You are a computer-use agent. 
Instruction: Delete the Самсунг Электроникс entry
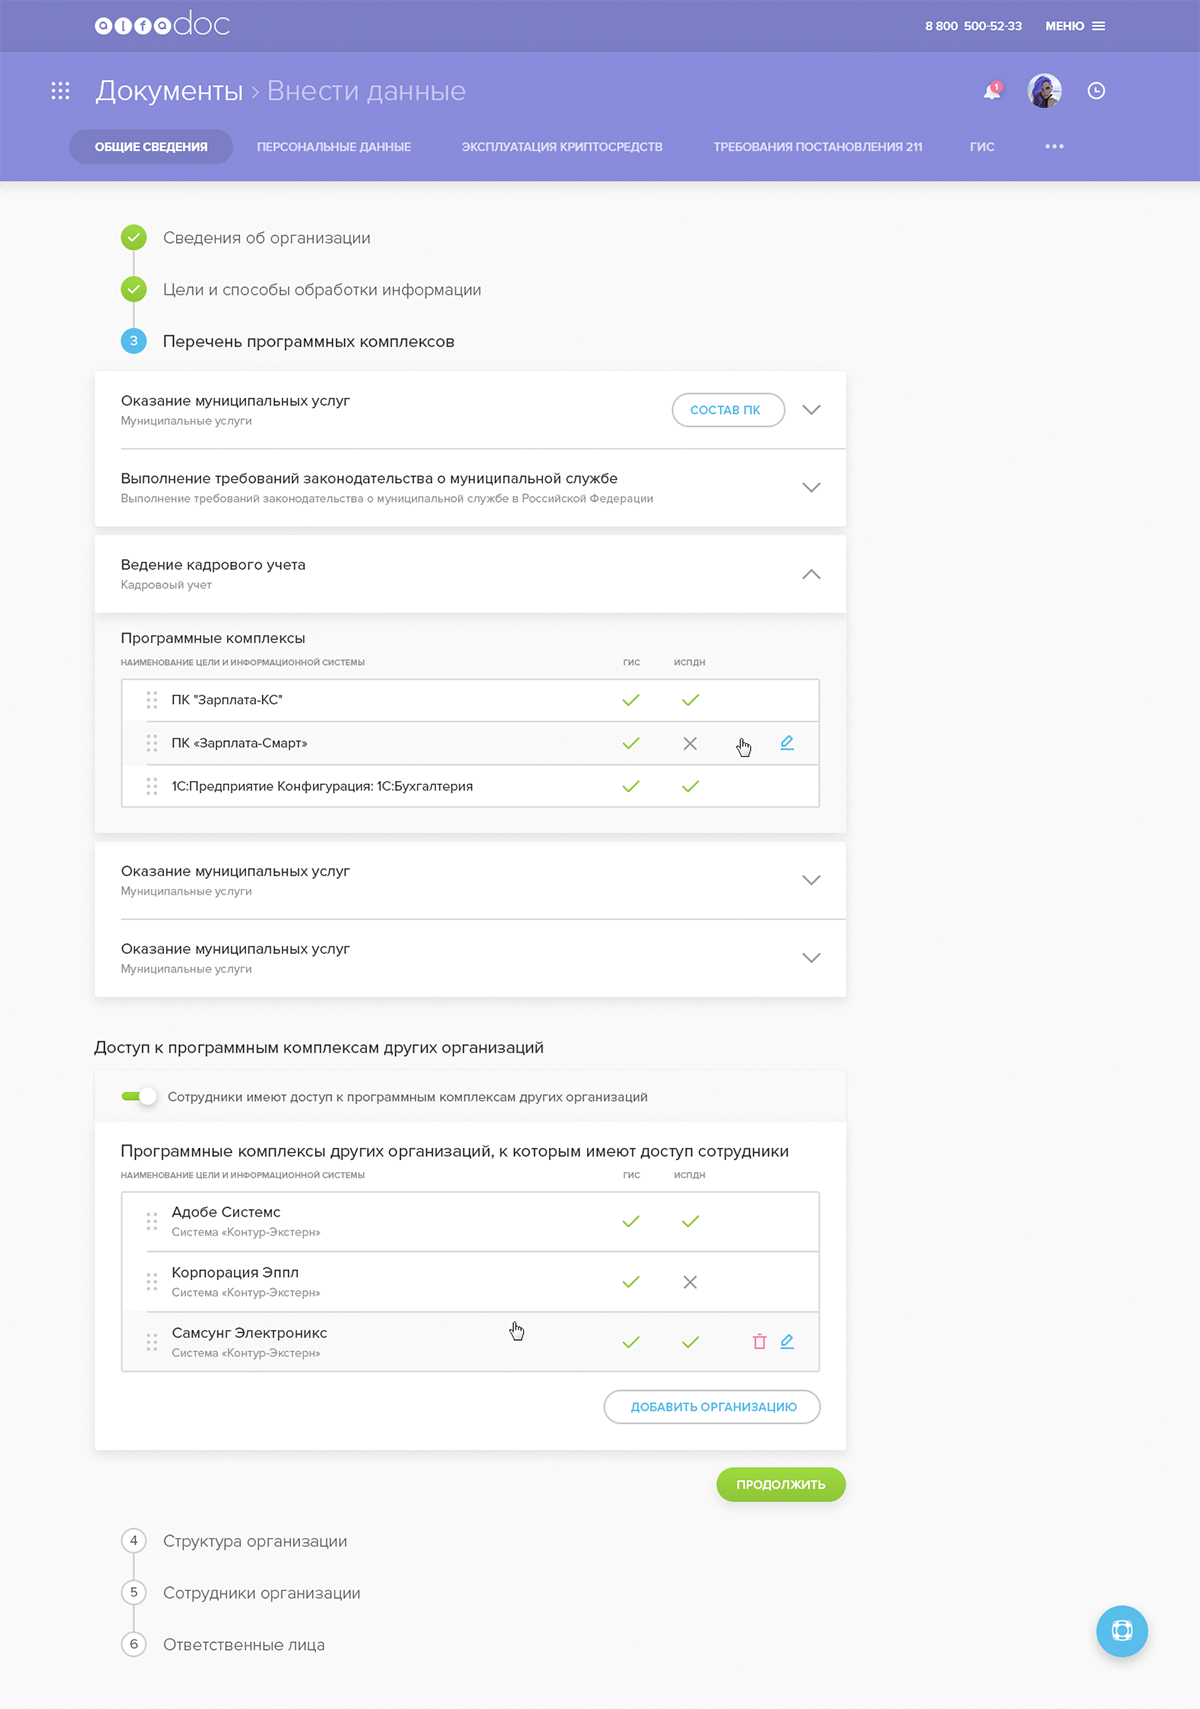coord(759,1342)
